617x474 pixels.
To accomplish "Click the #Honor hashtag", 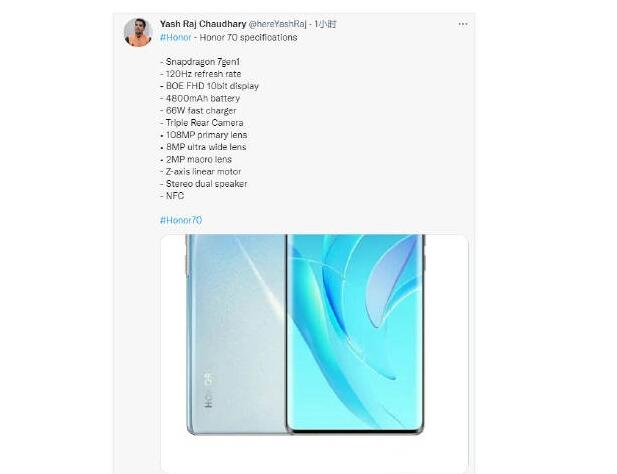I will [x=175, y=37].
